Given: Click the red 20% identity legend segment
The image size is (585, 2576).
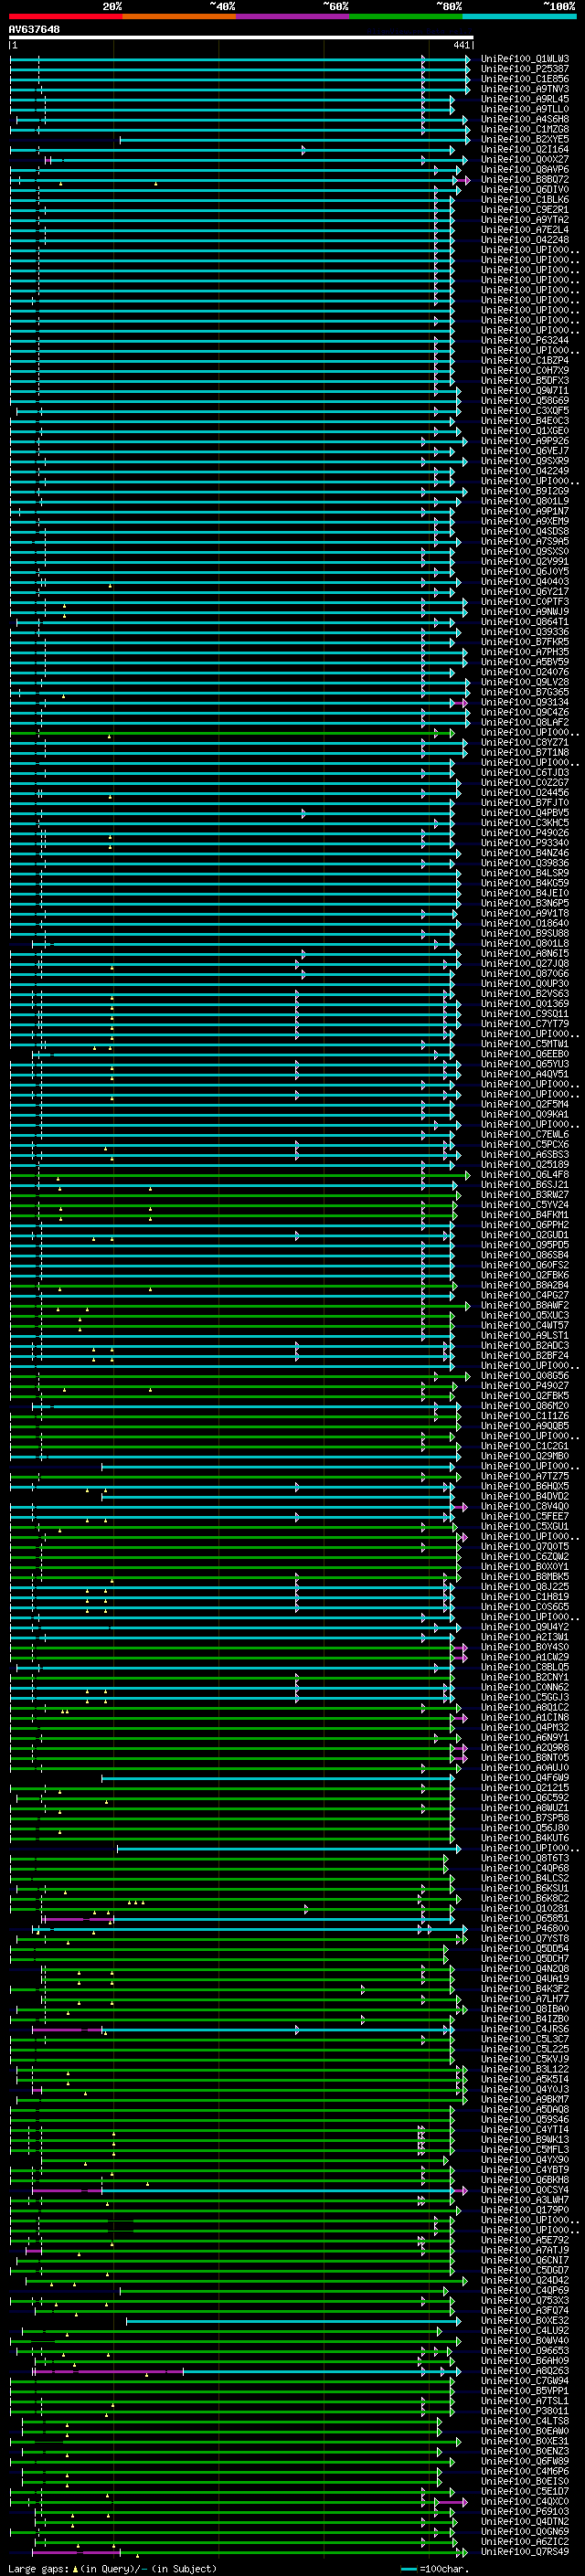Looking at the screenshot, I should click(x=65, y=17).
